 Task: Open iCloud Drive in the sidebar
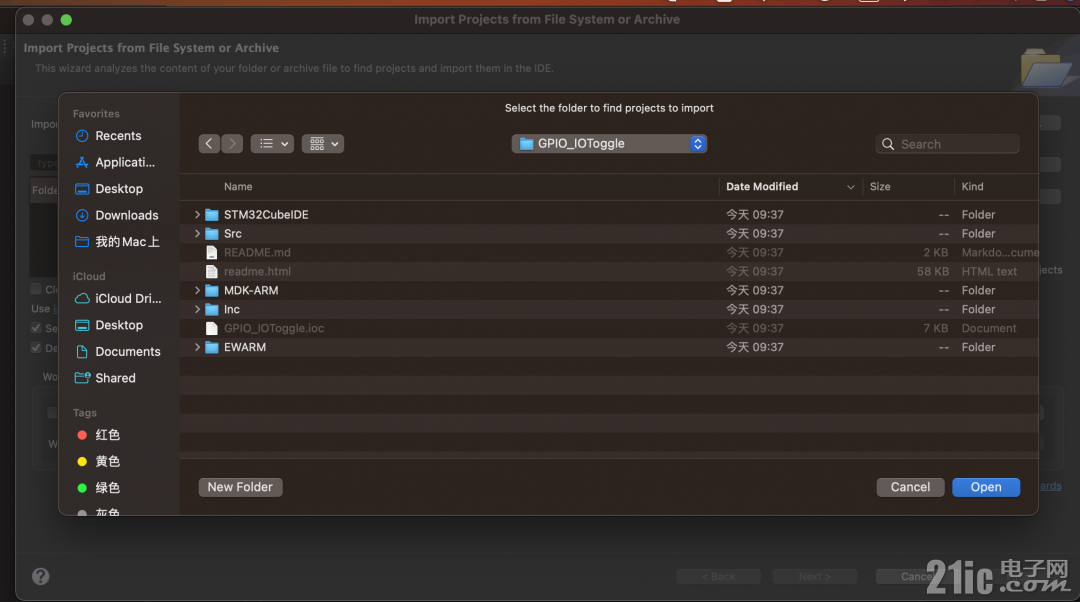pyautogui.click(x=128, y=298)
